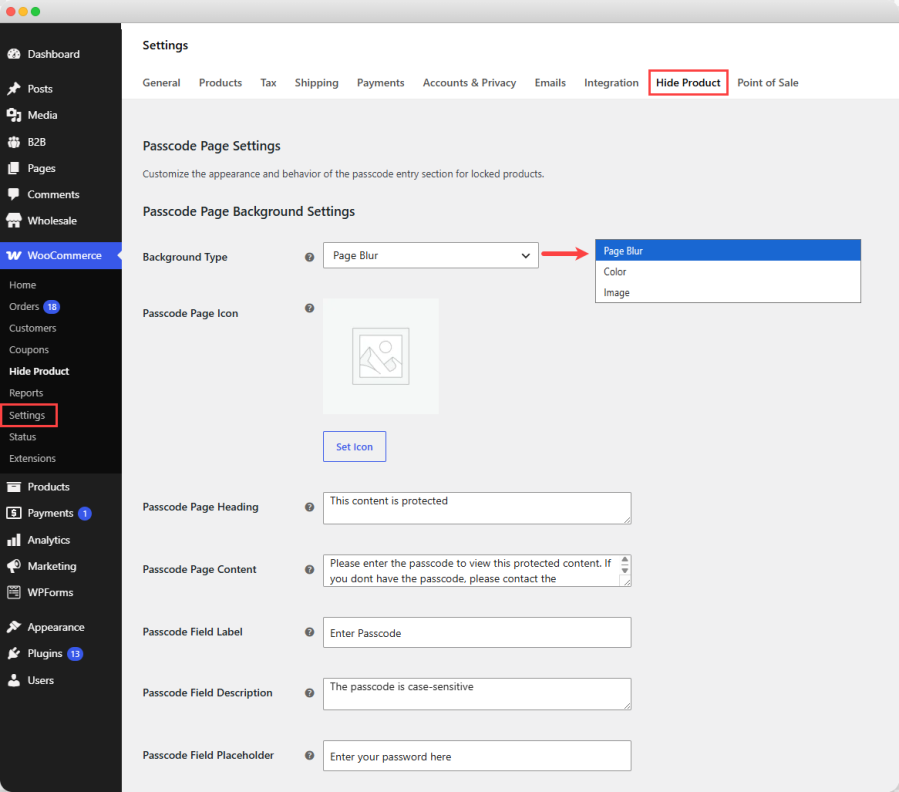Click the Analytics bar chart icon
The height and width of the screenshot is (792, 899).
pos(14,540)
